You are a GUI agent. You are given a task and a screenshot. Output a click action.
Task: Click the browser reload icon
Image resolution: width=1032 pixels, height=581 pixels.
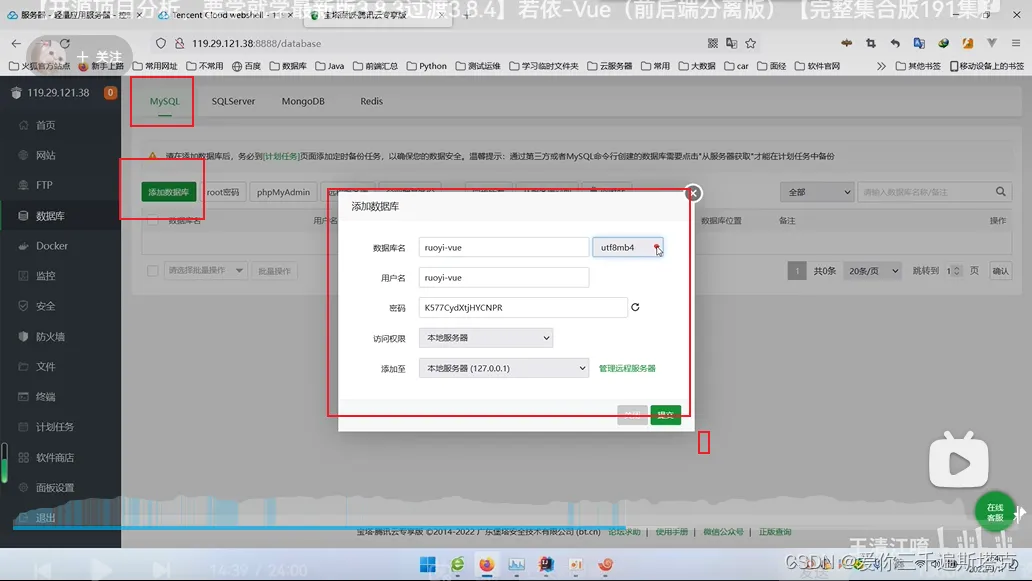tap(64, 43)
